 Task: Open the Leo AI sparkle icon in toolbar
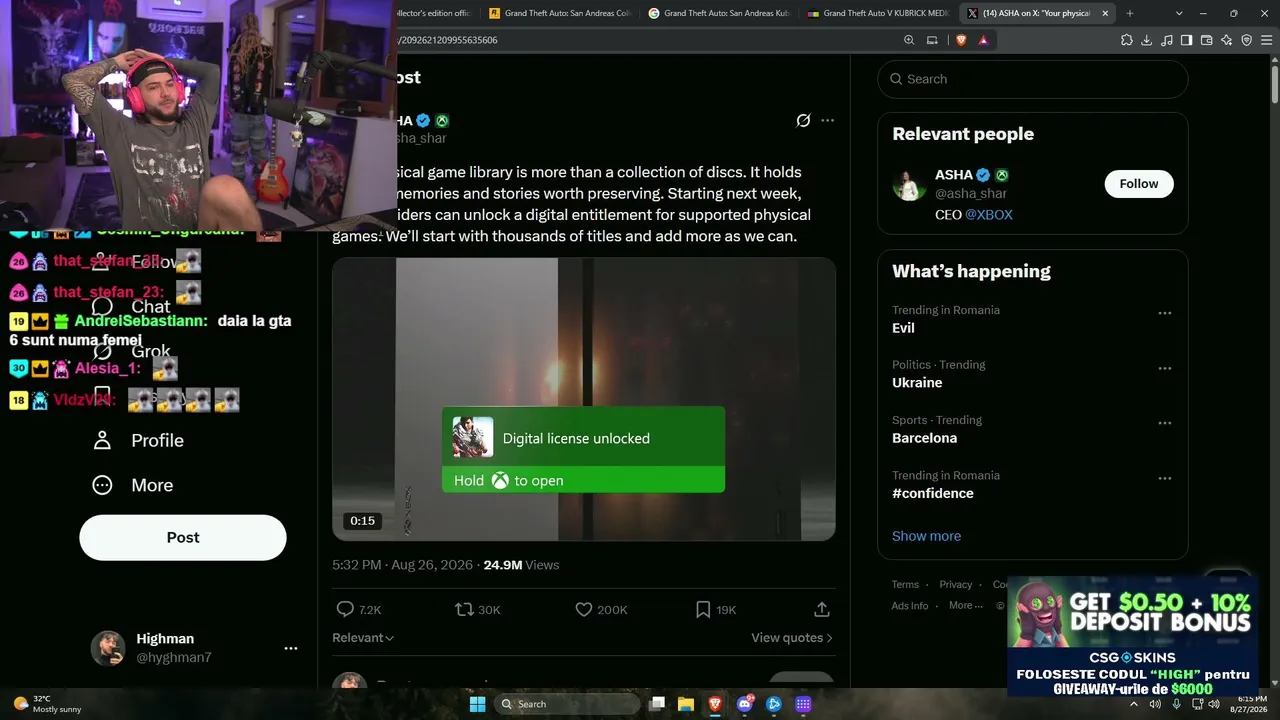tap(1227, 40)
